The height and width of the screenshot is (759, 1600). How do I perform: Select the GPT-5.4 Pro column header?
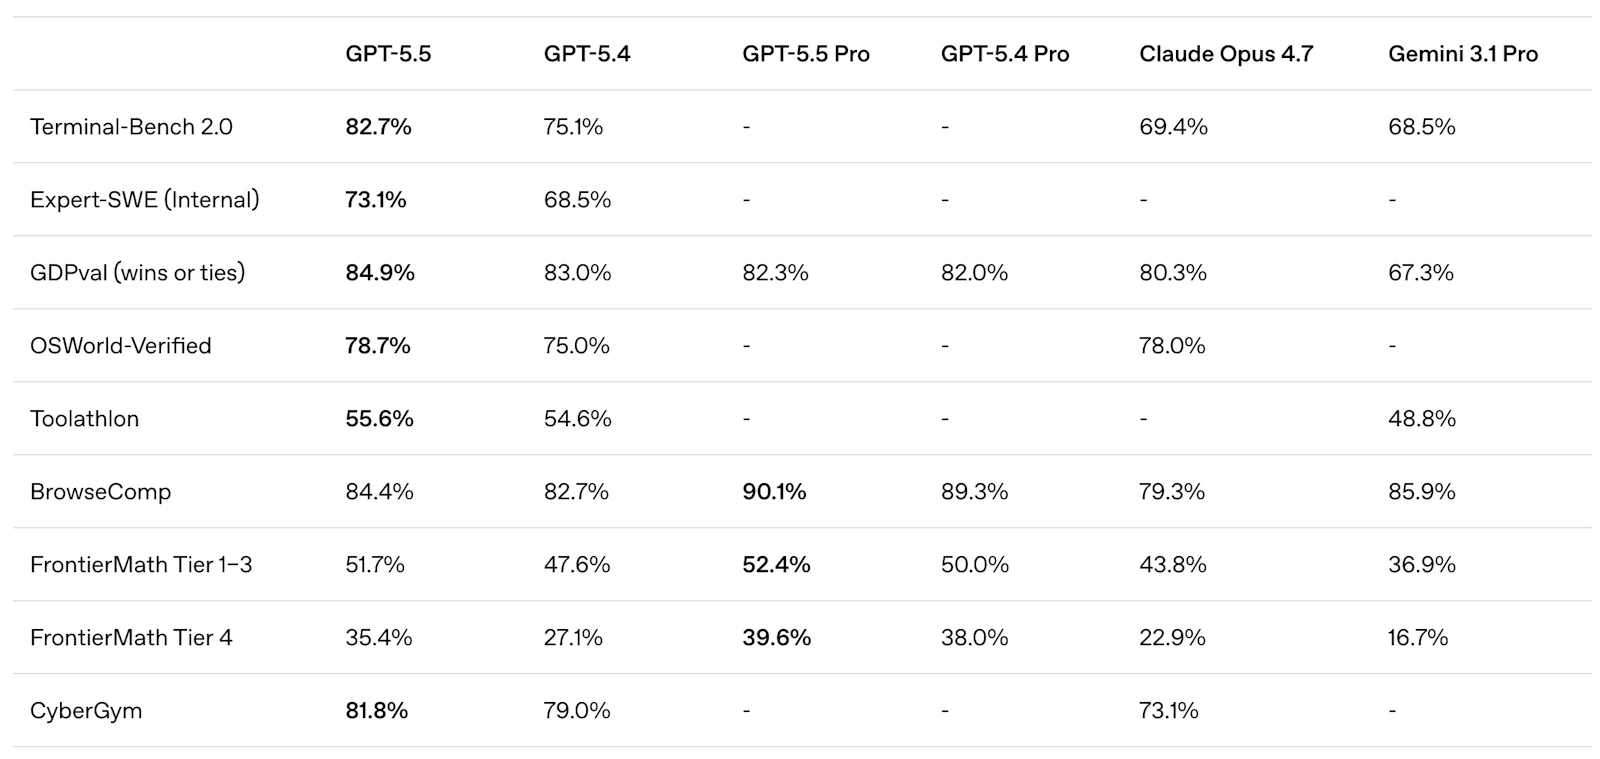(x=1005, y=54)
